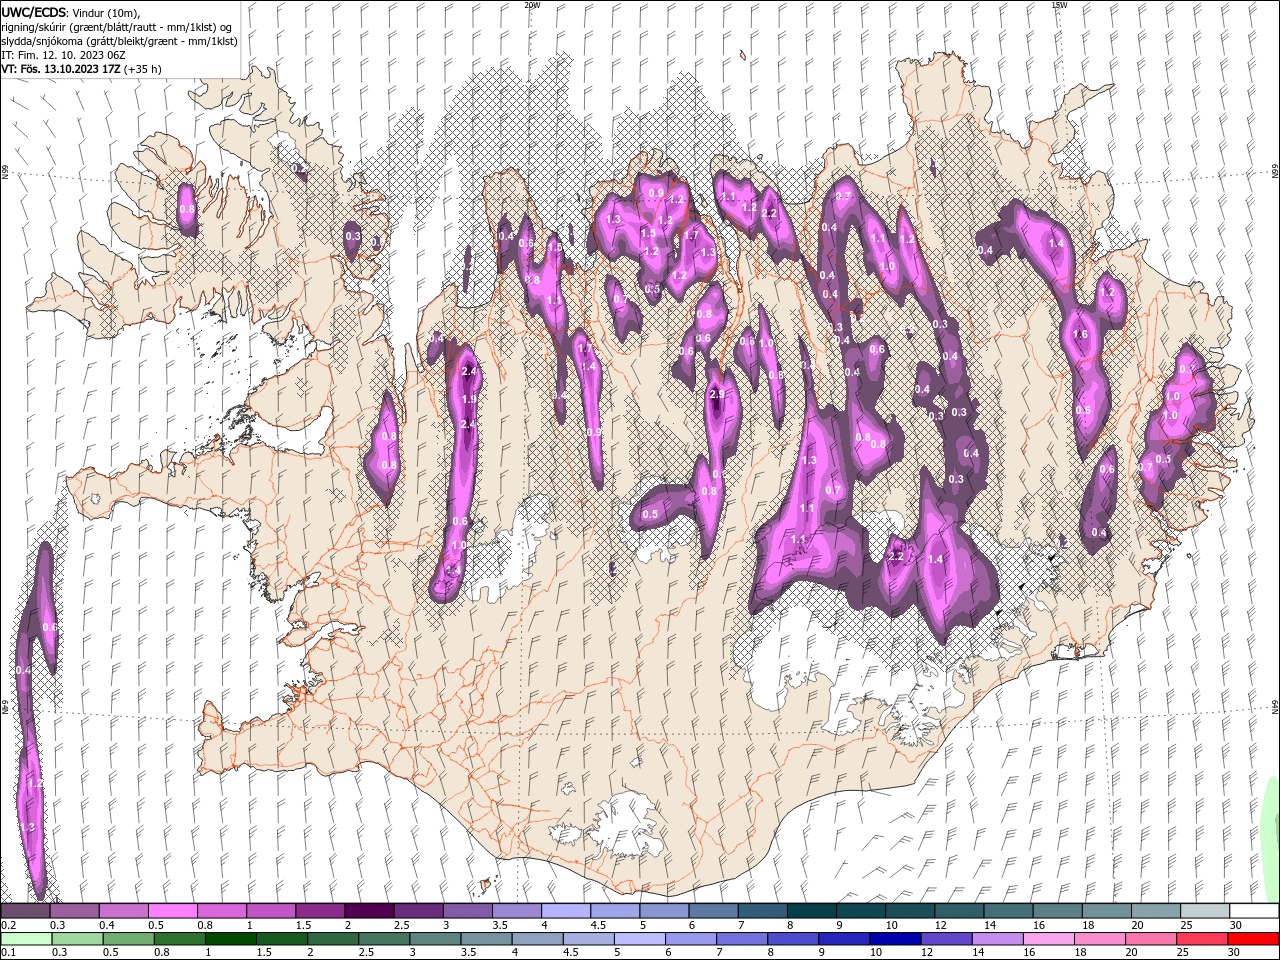This screenshot has width=1280, height=960.
Task: Select the '0.1' label under bottom legend row
Action: 8,953
